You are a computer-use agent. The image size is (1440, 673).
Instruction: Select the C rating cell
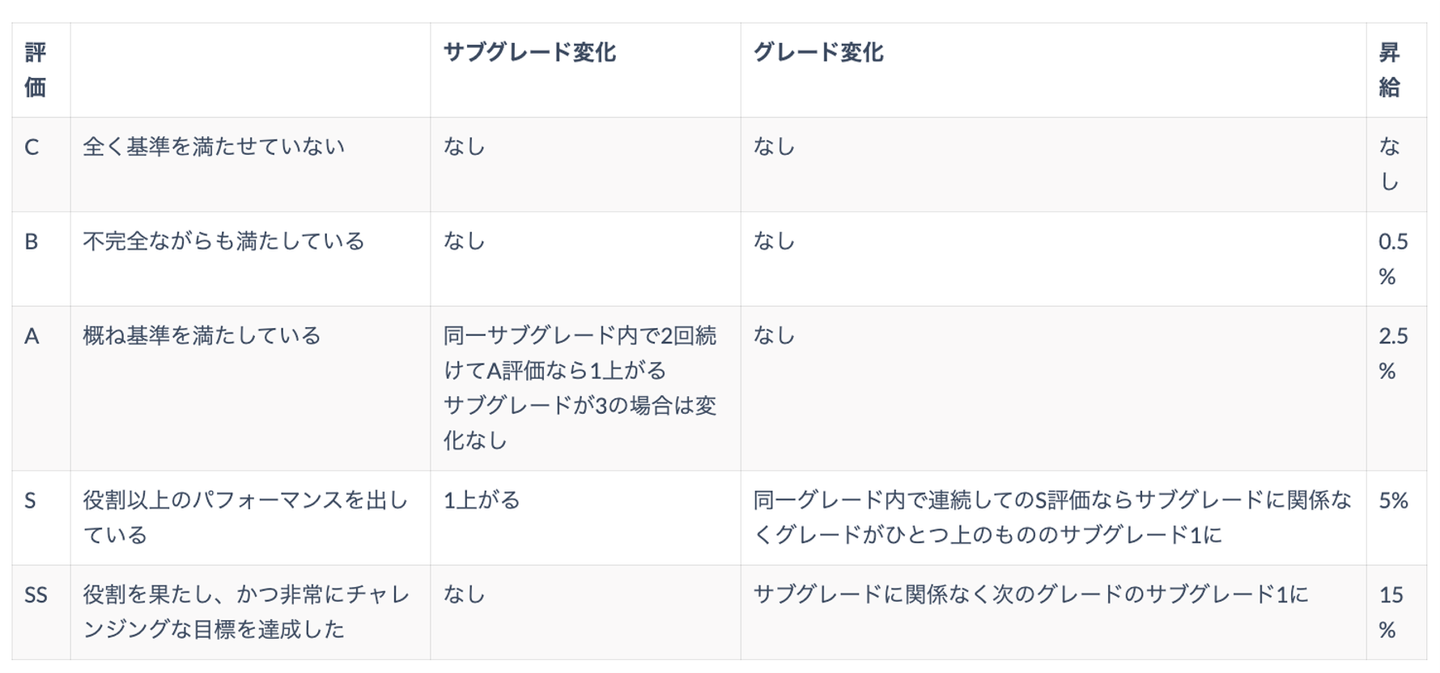coord(32,147)
